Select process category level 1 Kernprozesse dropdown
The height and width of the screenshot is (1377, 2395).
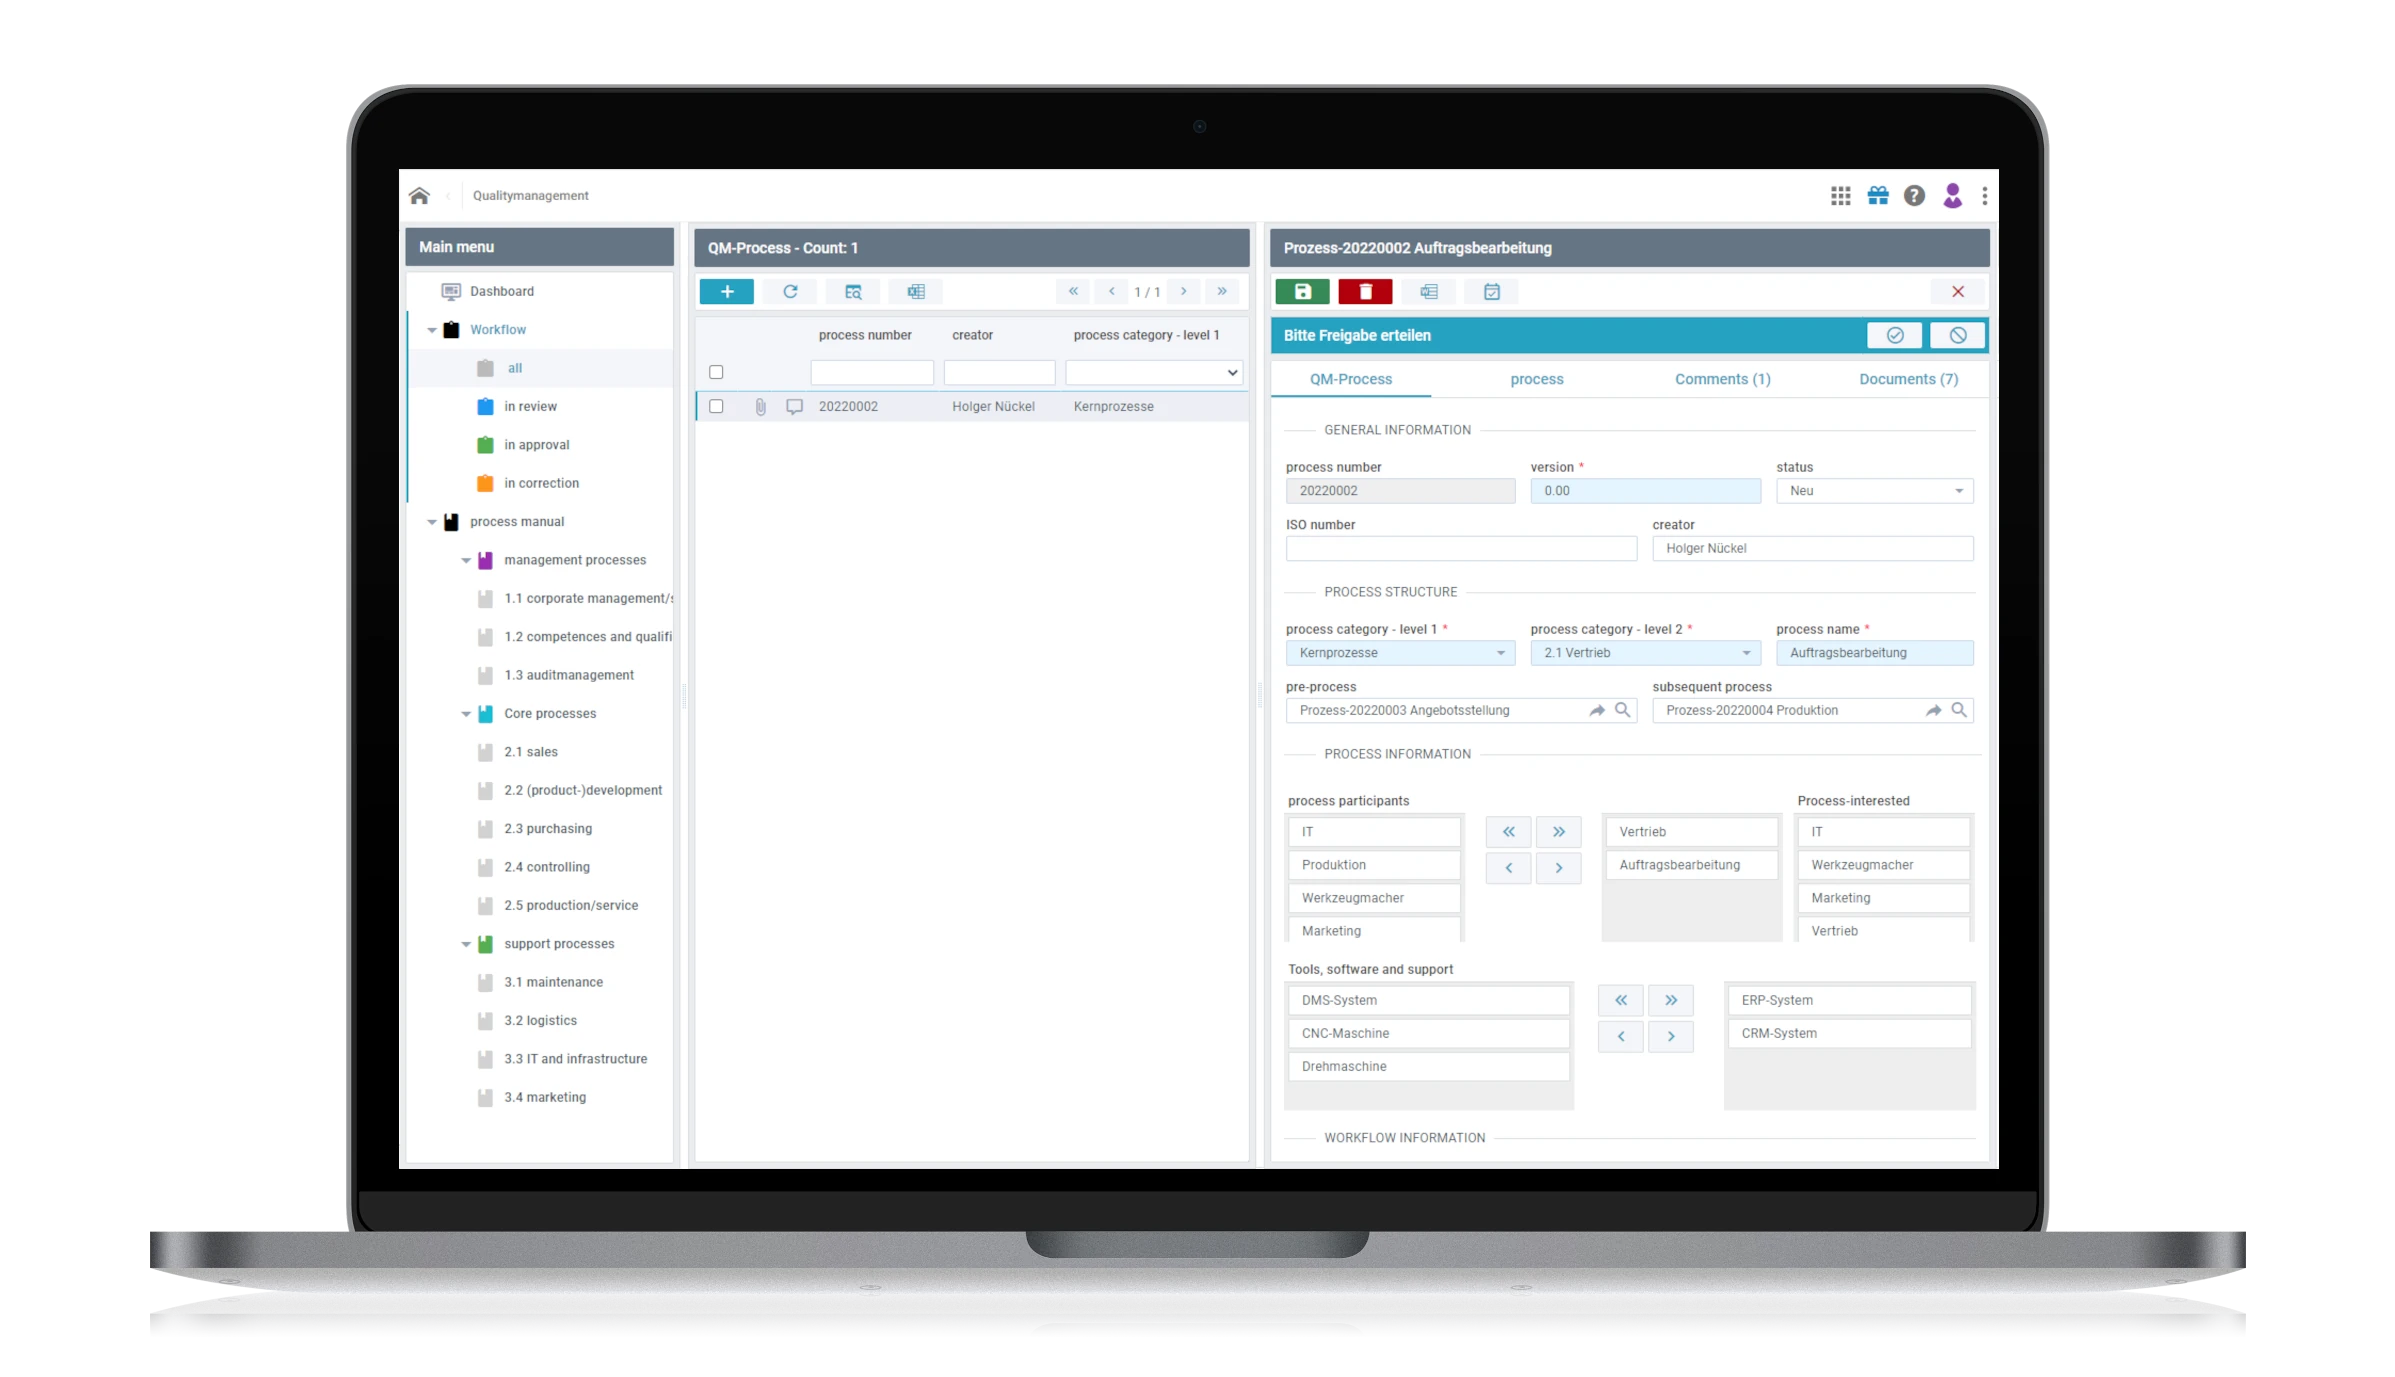tap(1395, 653)
